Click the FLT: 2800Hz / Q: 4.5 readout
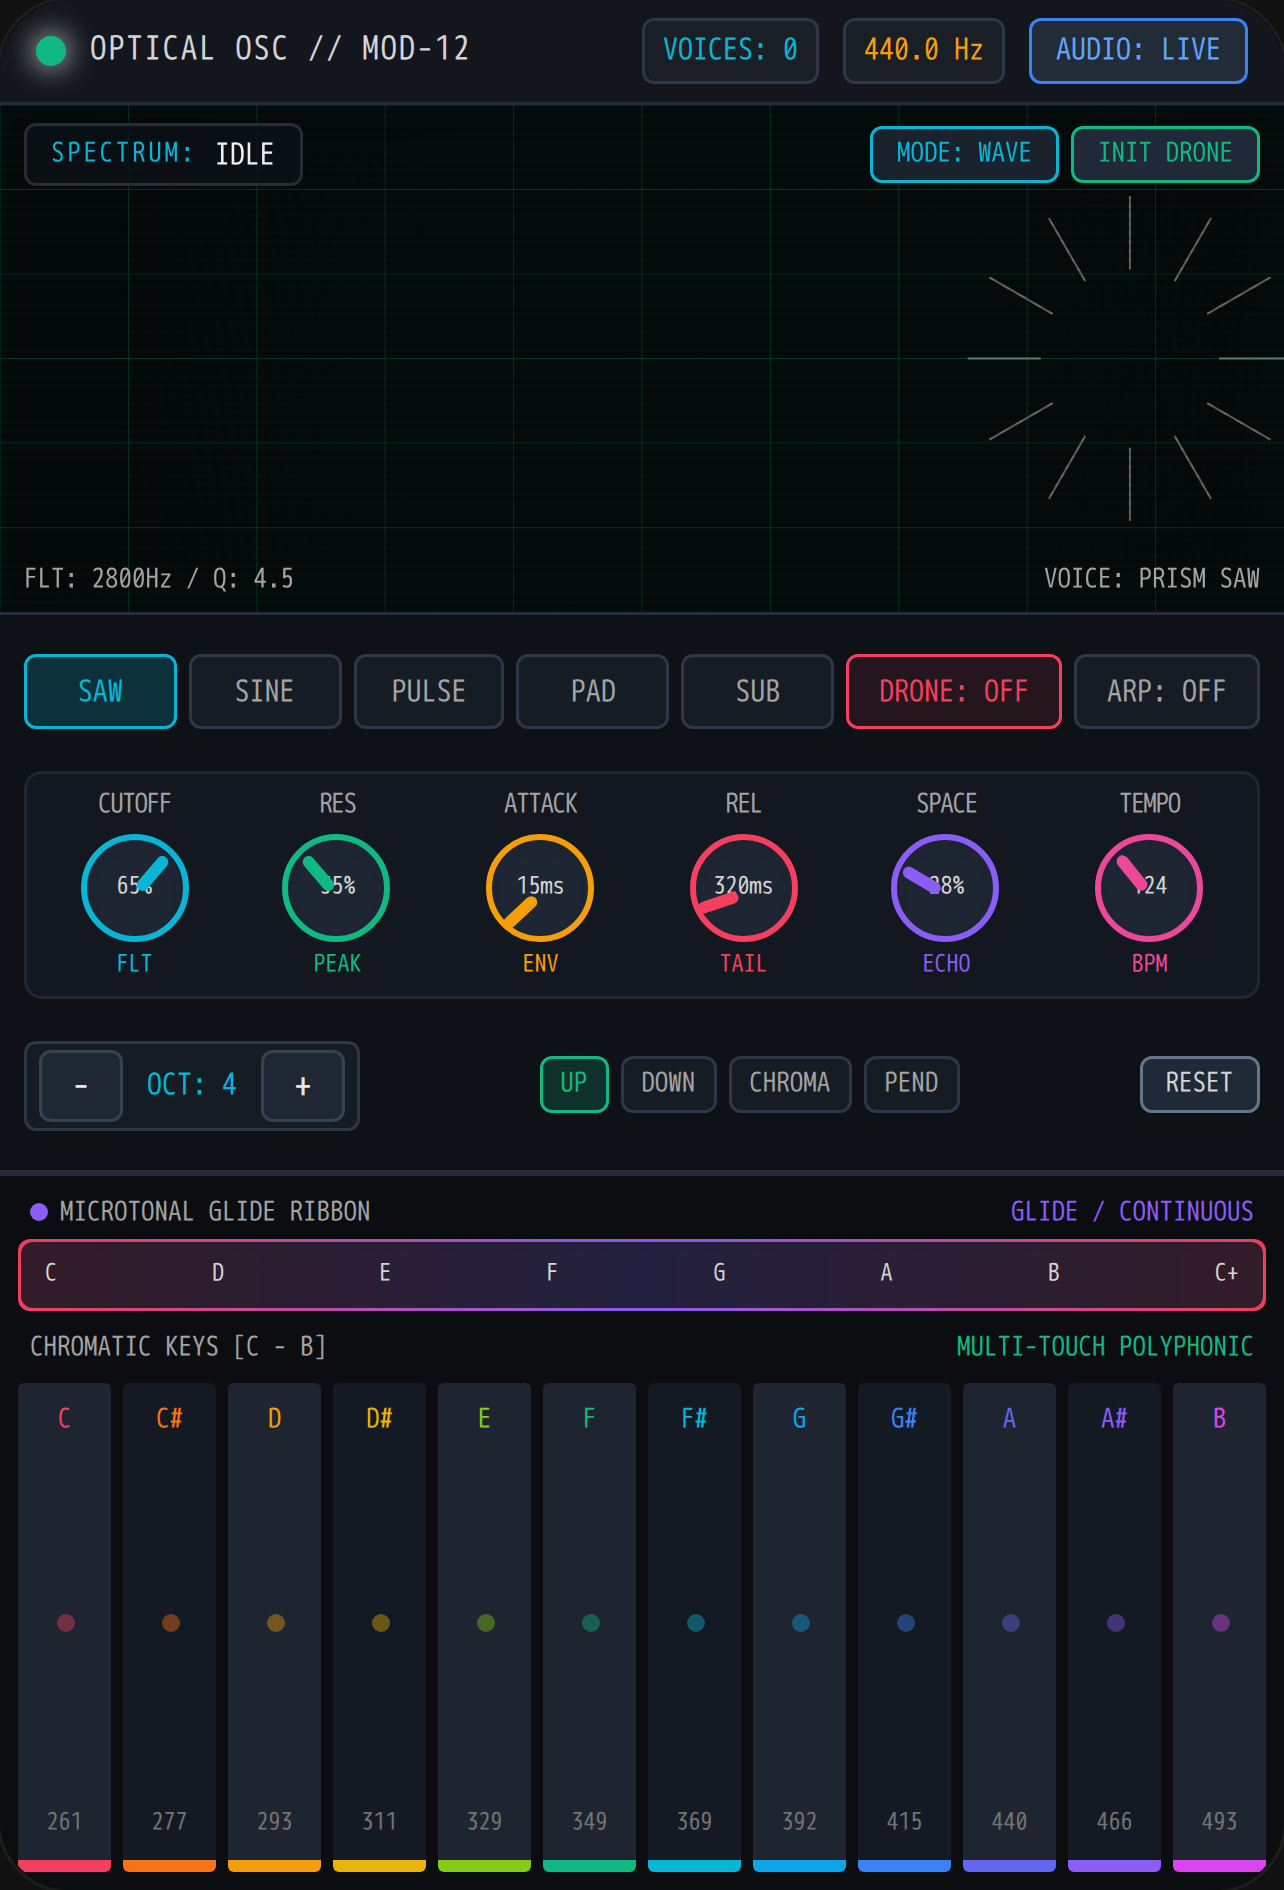1284x1890 pixels. pos(159,579)
